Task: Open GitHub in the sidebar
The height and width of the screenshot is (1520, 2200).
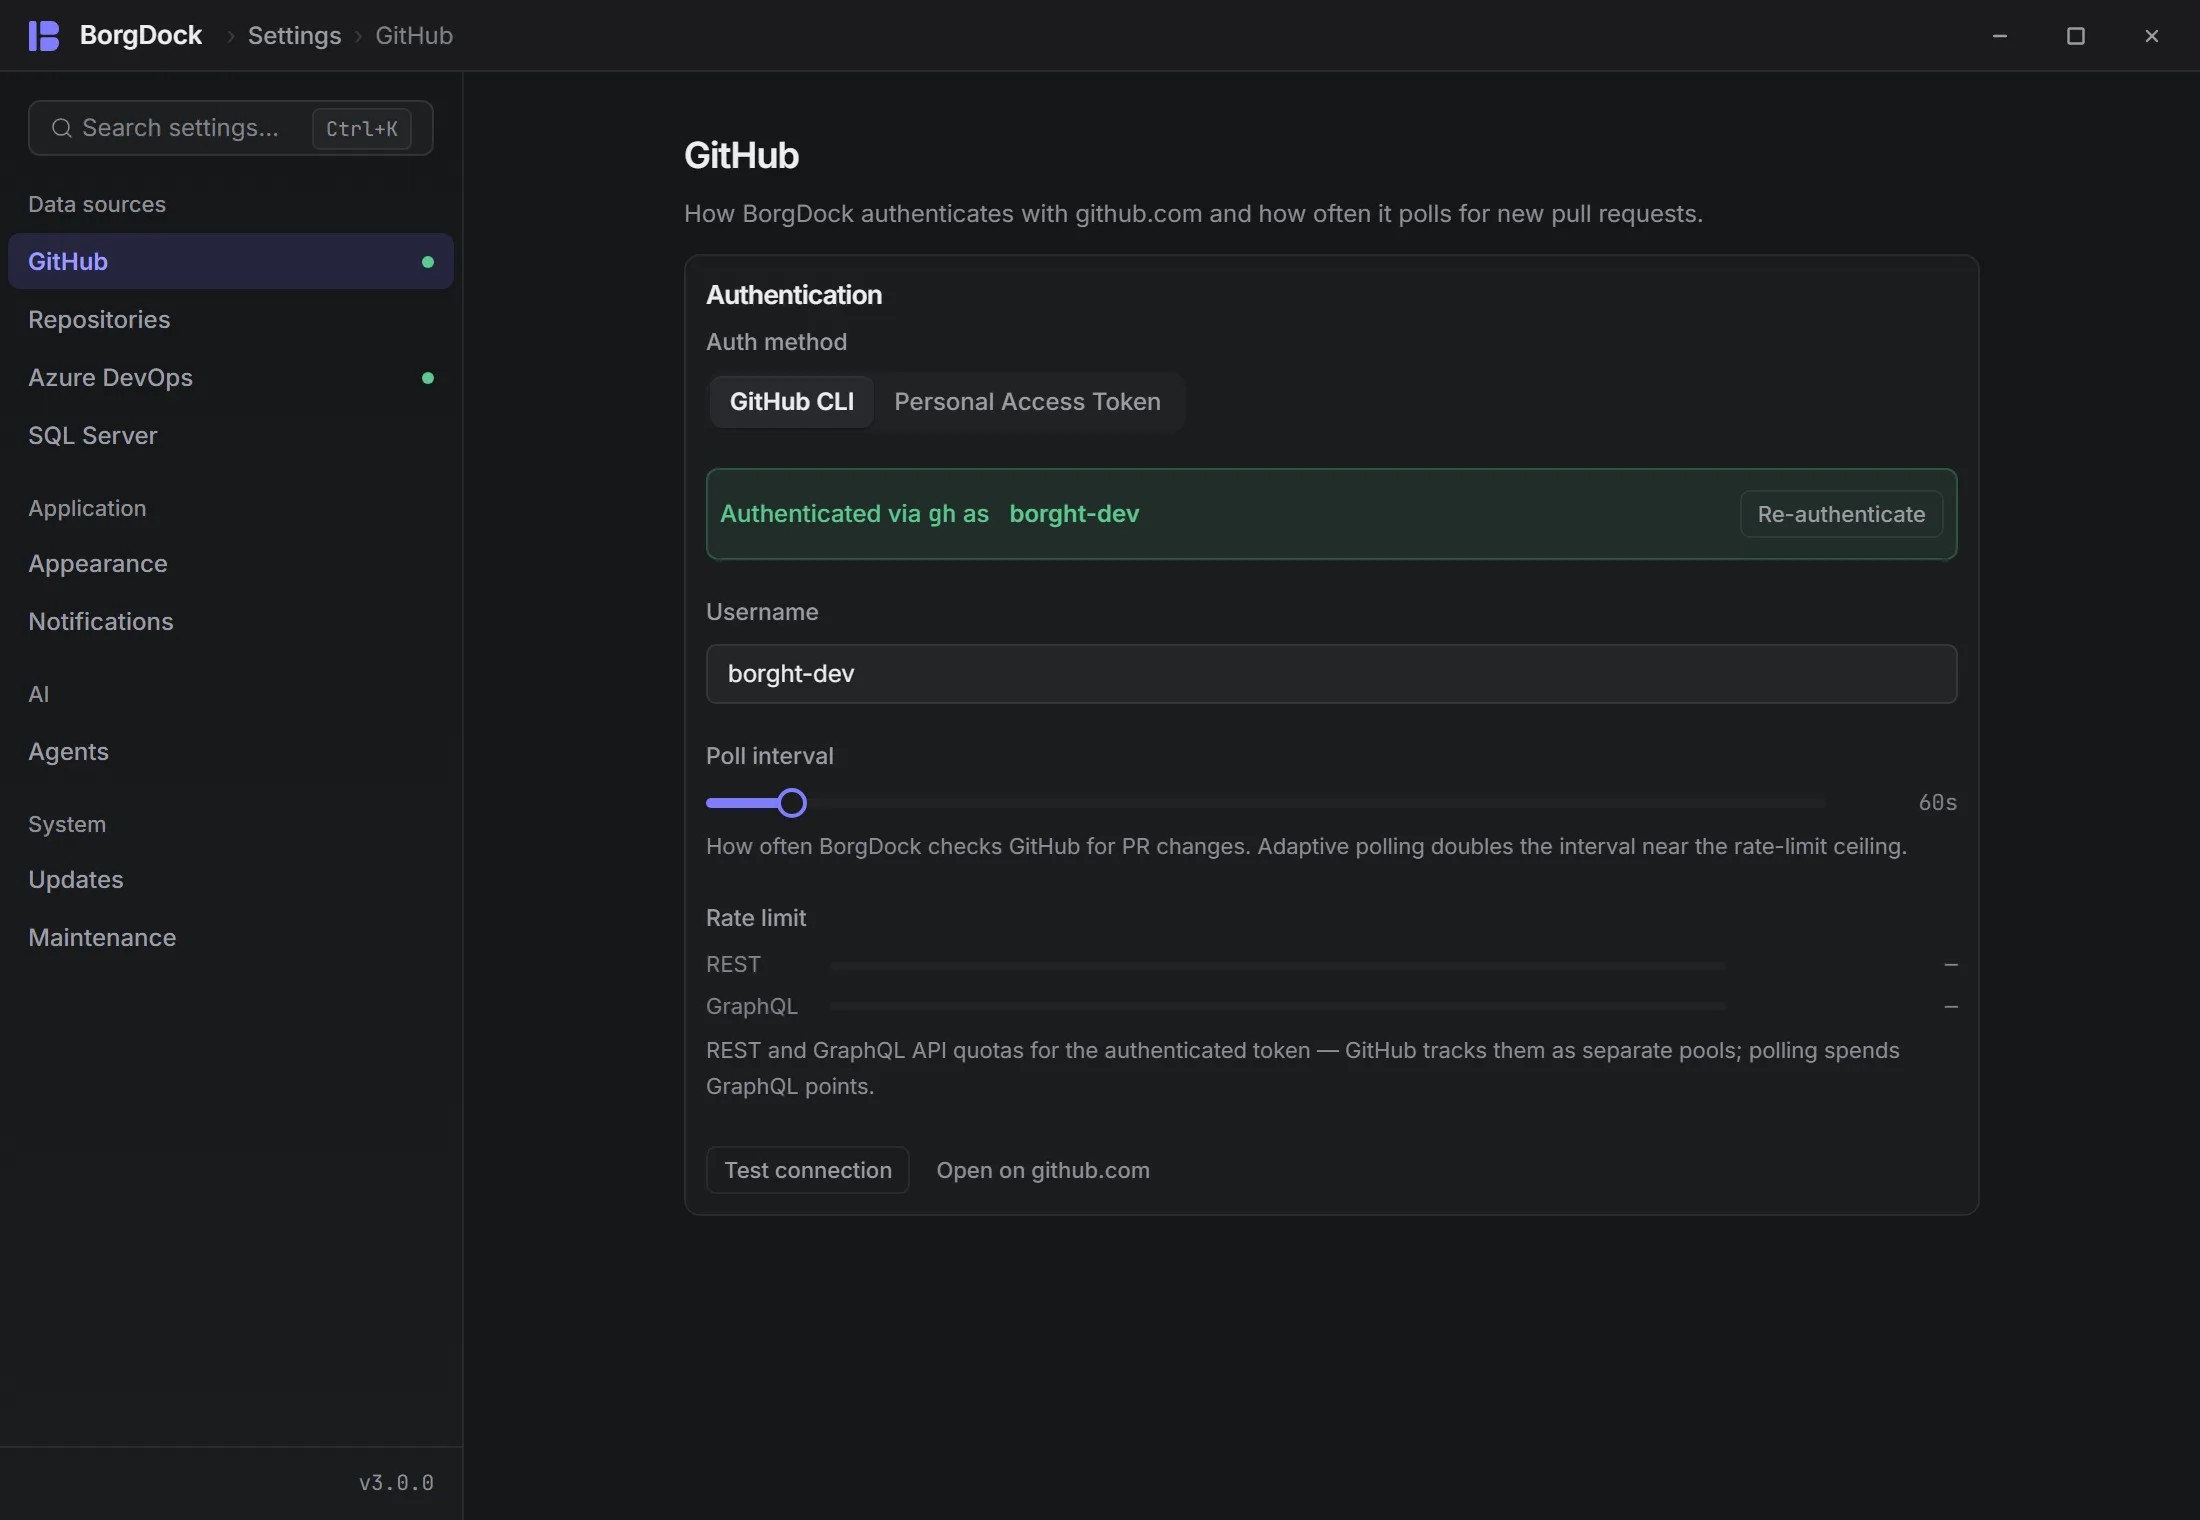Action: pos(231,262)
